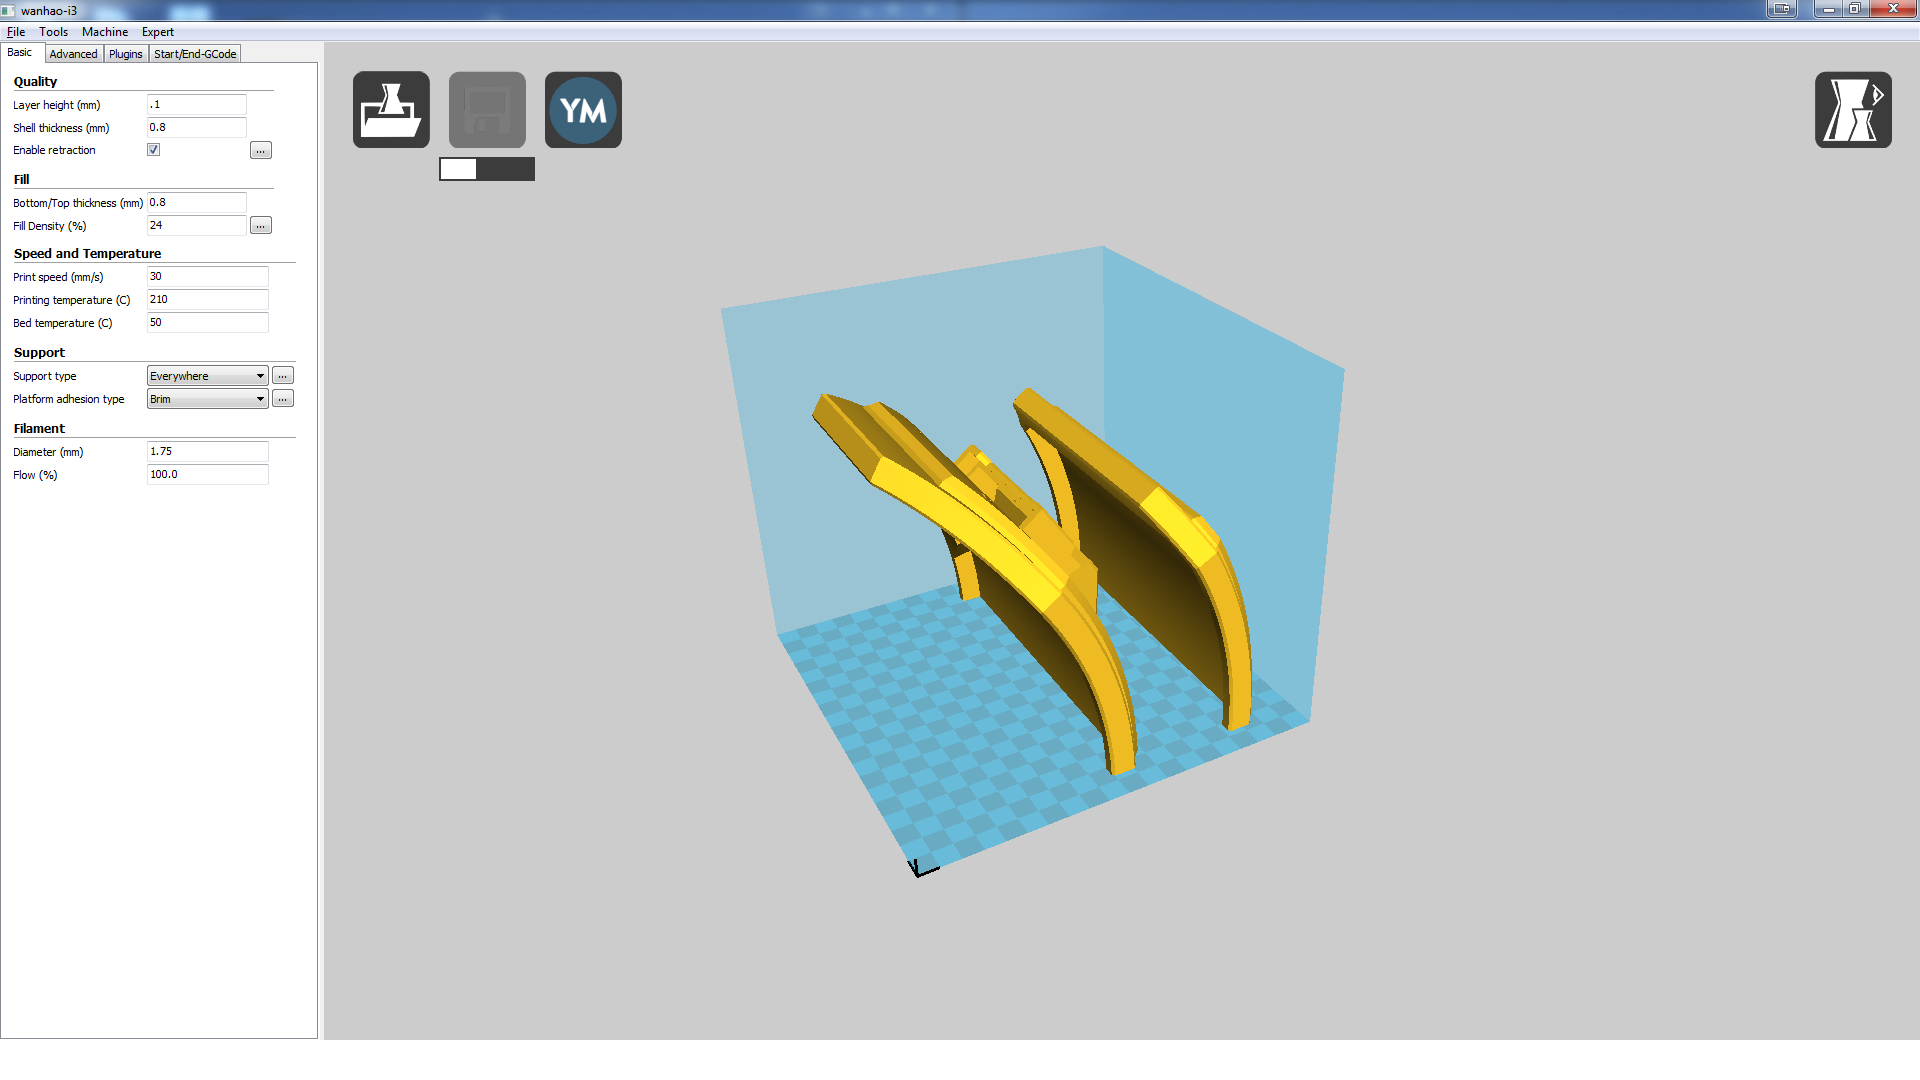Open the Expert menu
This screenshot has width=1920, height=1080.
pyautogui.click(x=157, y=32)
